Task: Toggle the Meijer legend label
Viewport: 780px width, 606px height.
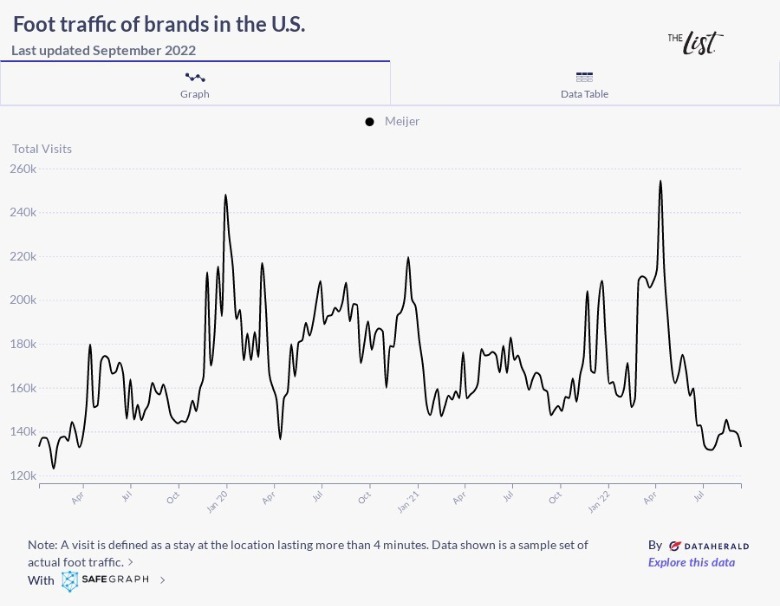Action: tap(402, 122)
